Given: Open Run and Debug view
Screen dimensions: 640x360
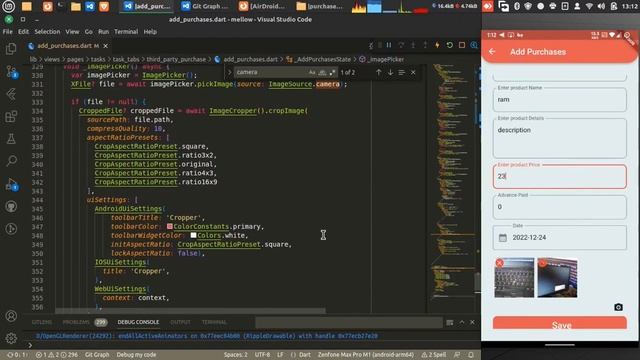Looking at the screenshot, I should (11, 184).
